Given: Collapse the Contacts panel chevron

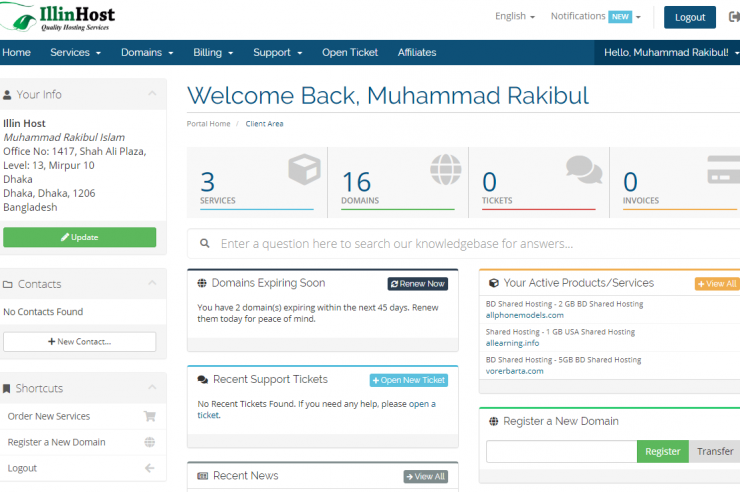Looking at the screenshot, I should [152, 284].
